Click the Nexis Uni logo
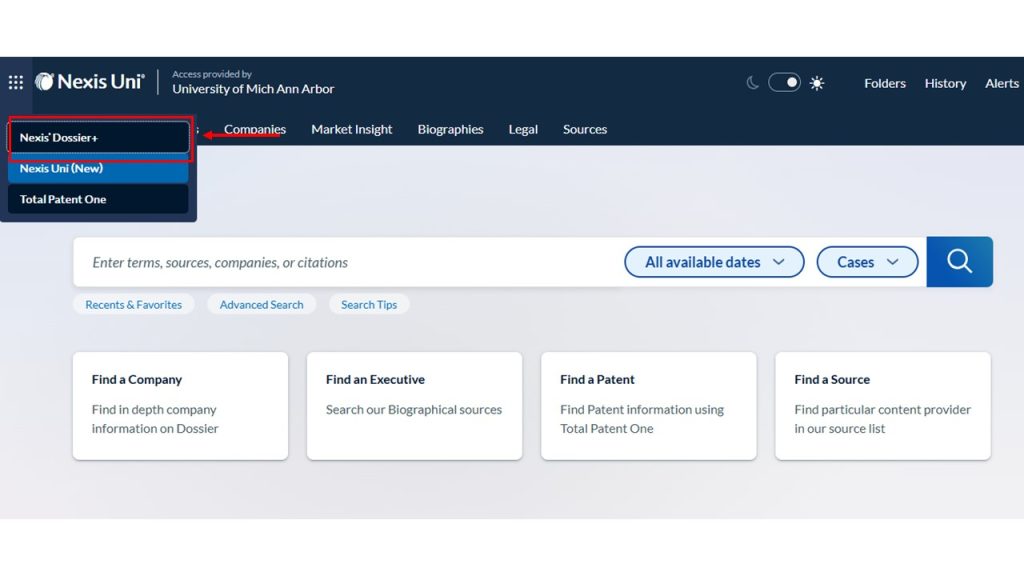The image size is (1024, 576). 89,82
